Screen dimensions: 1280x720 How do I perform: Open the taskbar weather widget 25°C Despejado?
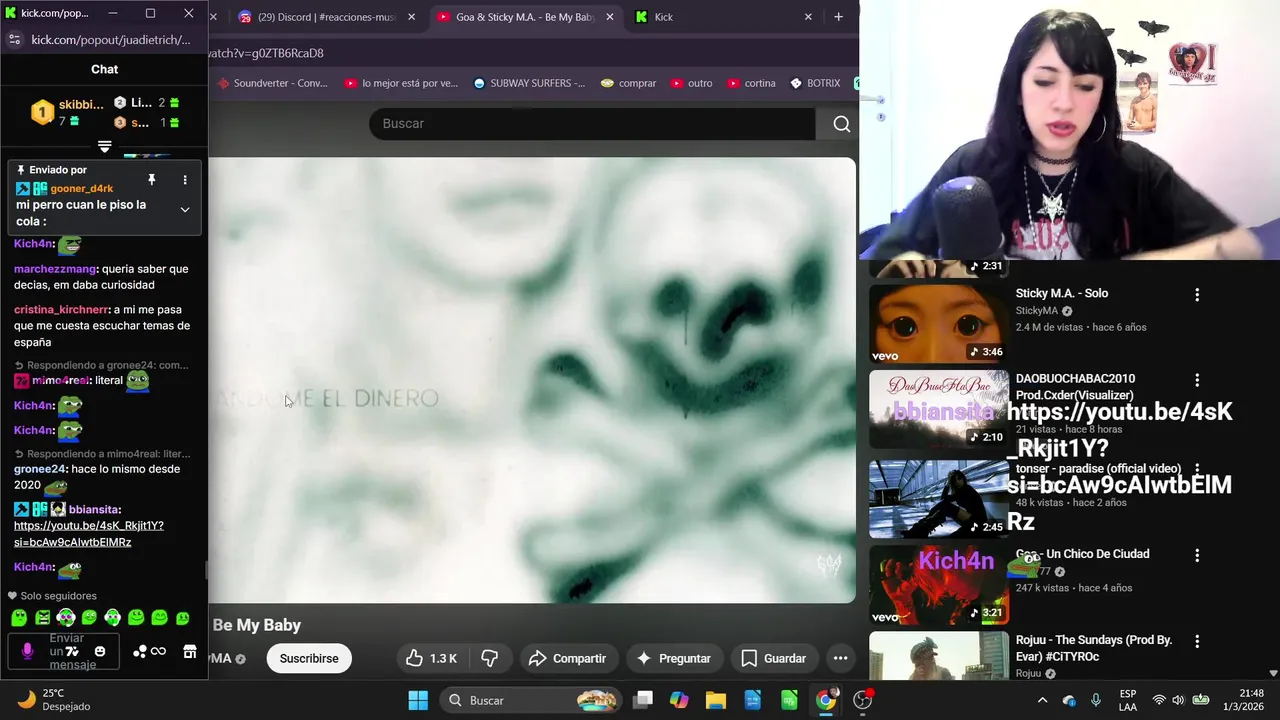click(55, 700)
